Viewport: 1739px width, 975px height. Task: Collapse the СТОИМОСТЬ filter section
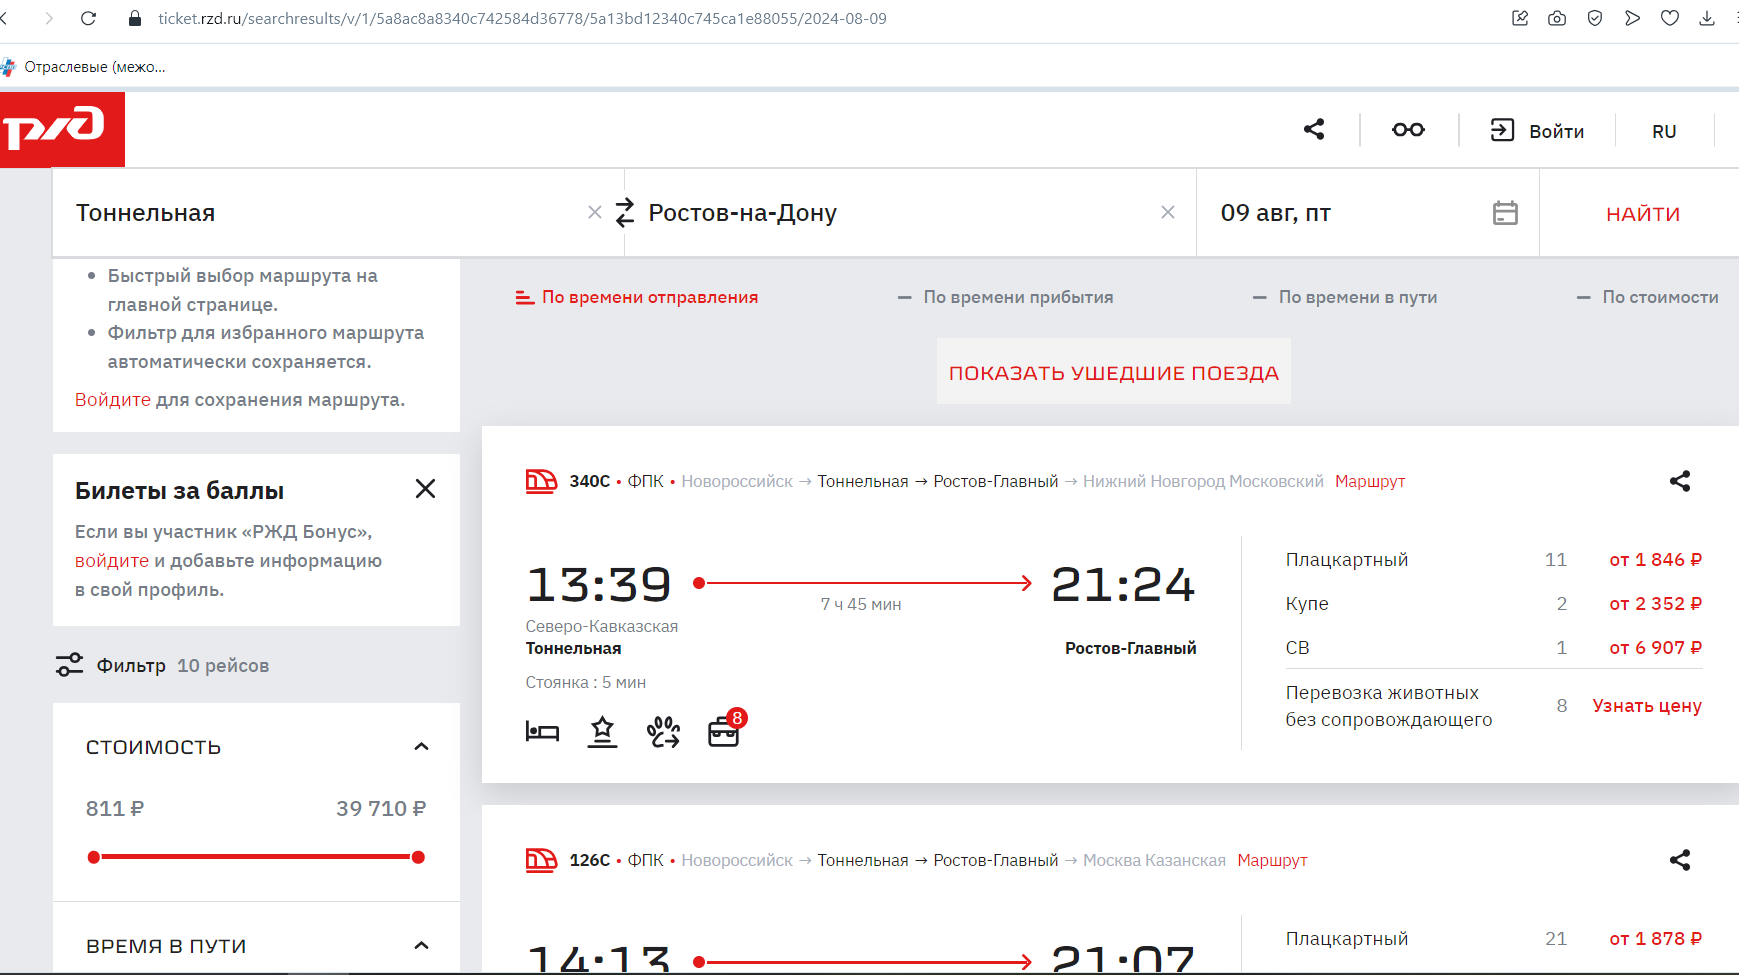[421, 747]
